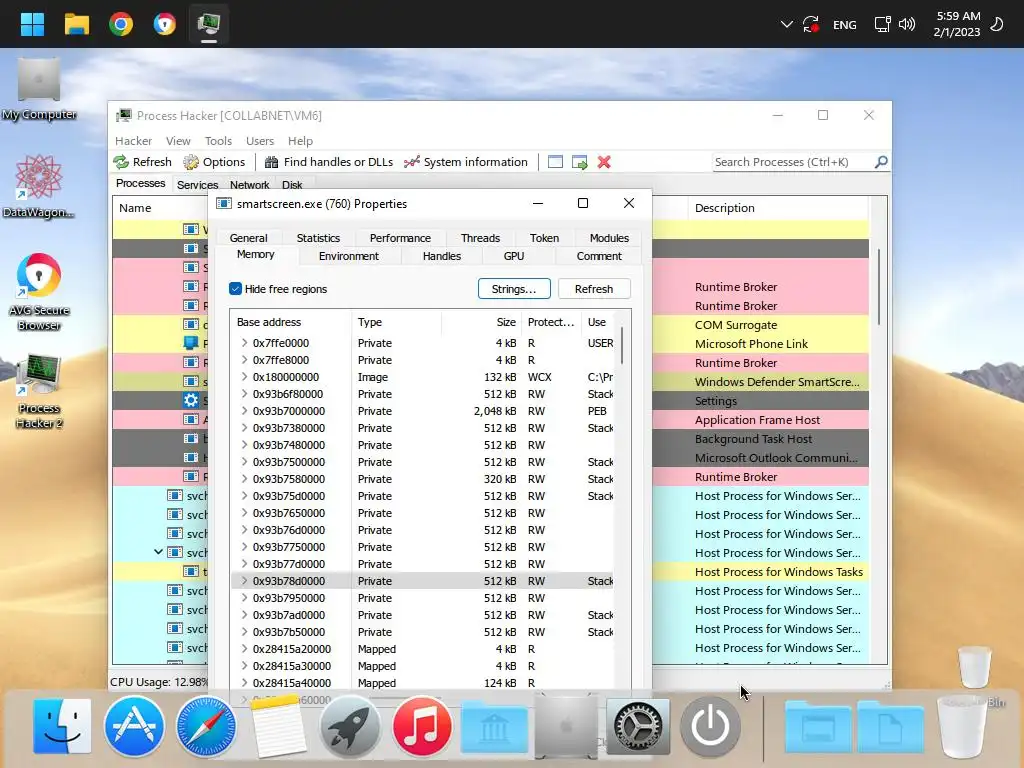The width and height of the screenshot is (1024, 768).
Task: Switch to the Services tab
Action: 197,185
